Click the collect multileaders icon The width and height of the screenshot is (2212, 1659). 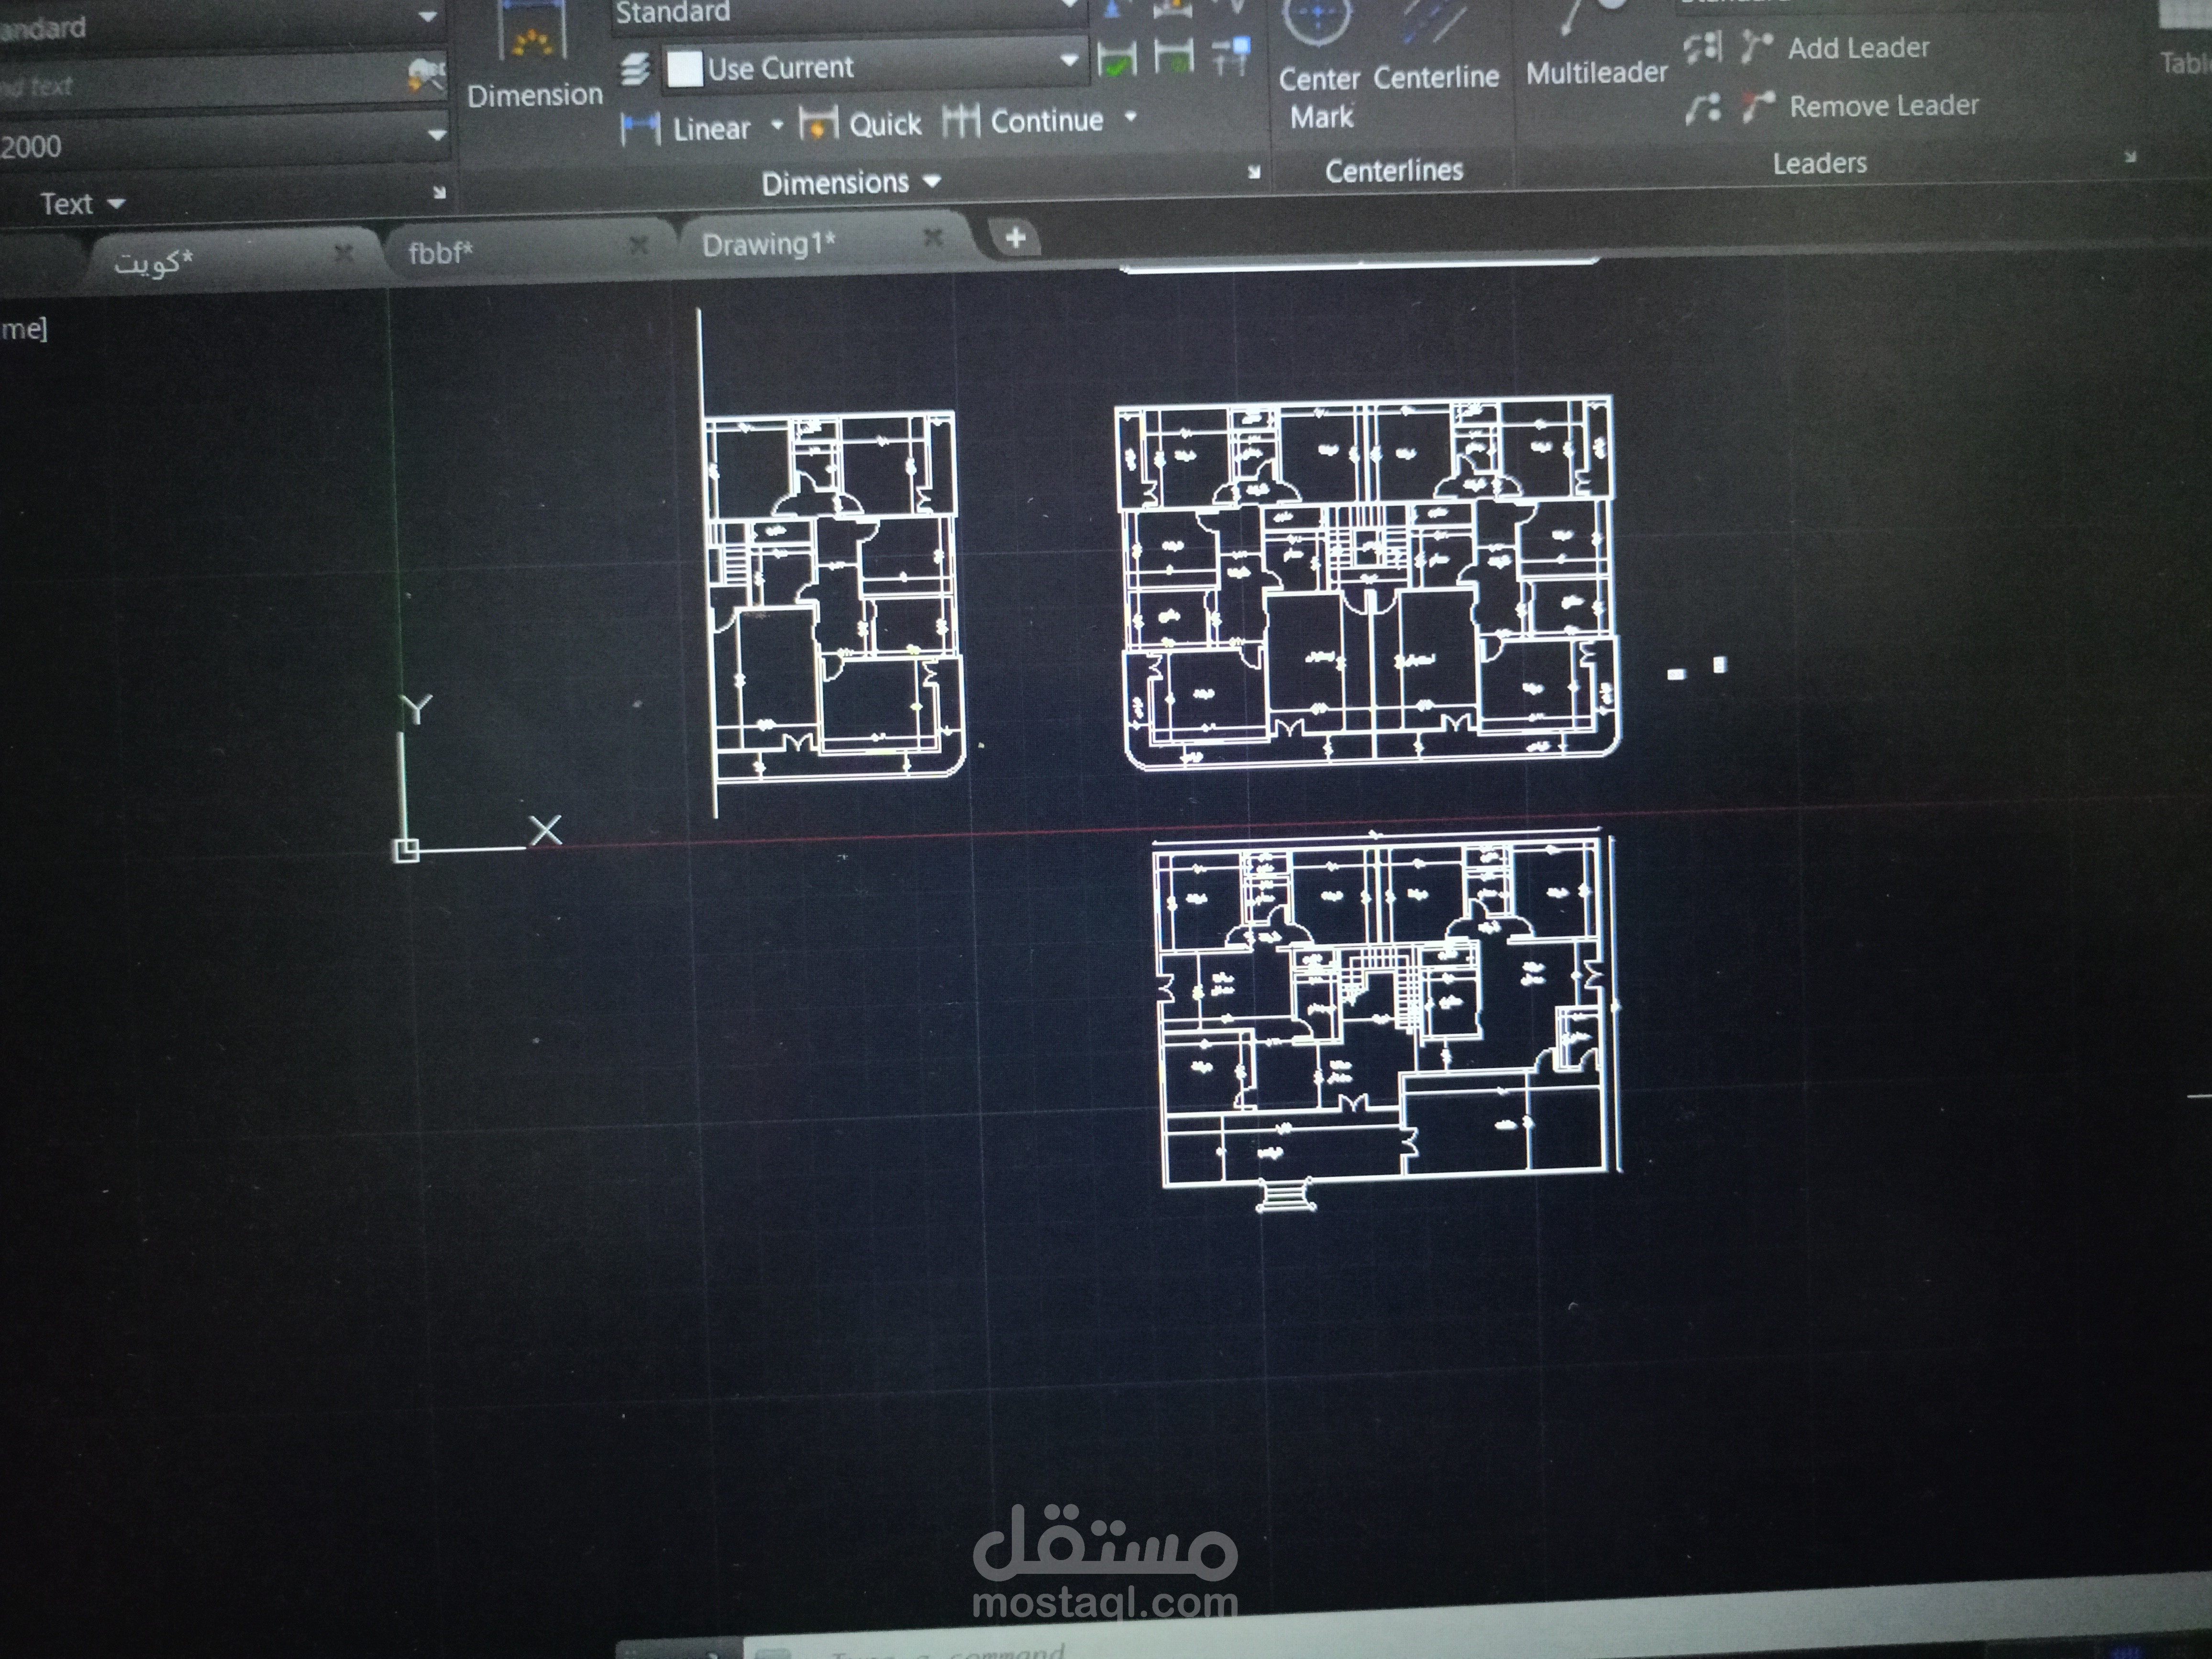point(1702,107)
